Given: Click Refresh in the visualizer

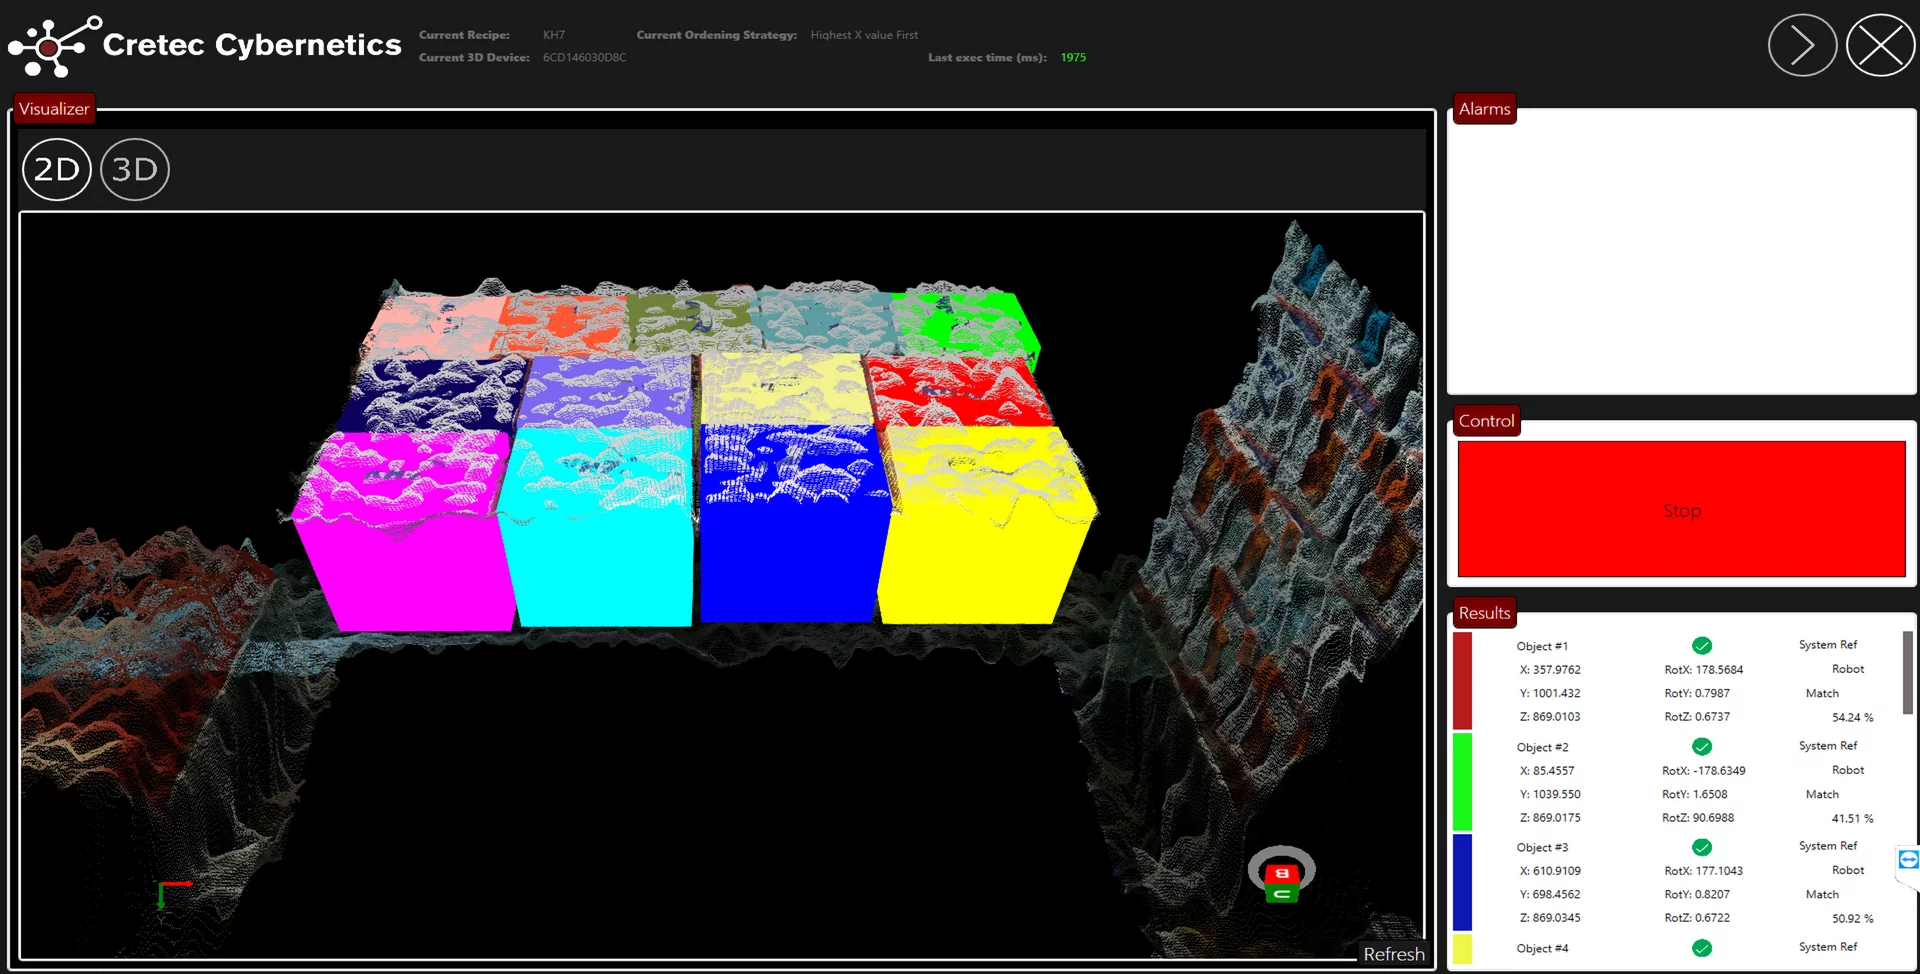Looking at the screenshot, I should tap(1393, 954).
